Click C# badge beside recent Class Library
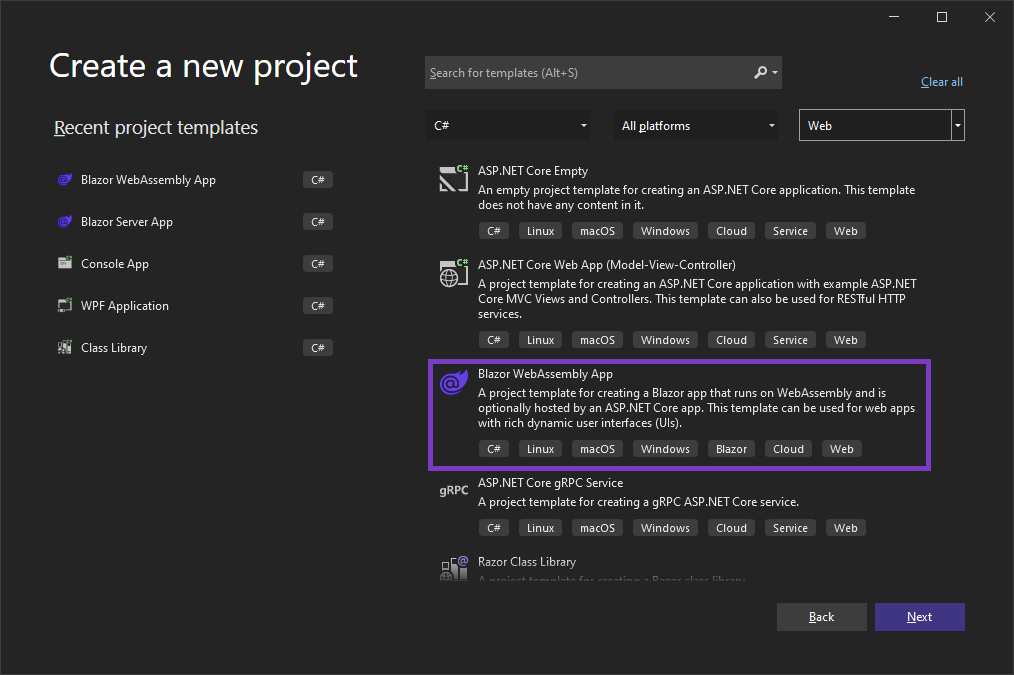This screenshot has width=1014, height=675. pos(318,348)
